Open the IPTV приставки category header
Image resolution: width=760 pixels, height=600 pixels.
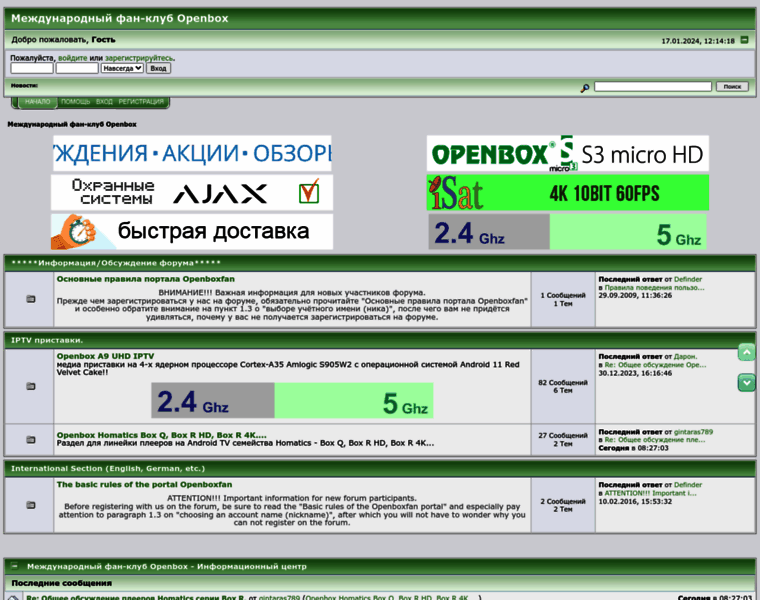pyautogui.click(x=47, y=340)
